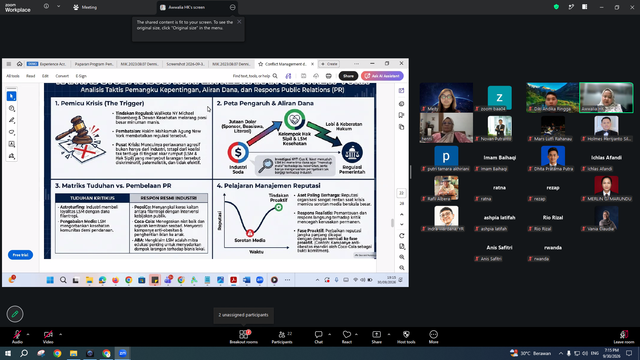
Task: Click the page down arrow in Acrobat
Action: 402,224
